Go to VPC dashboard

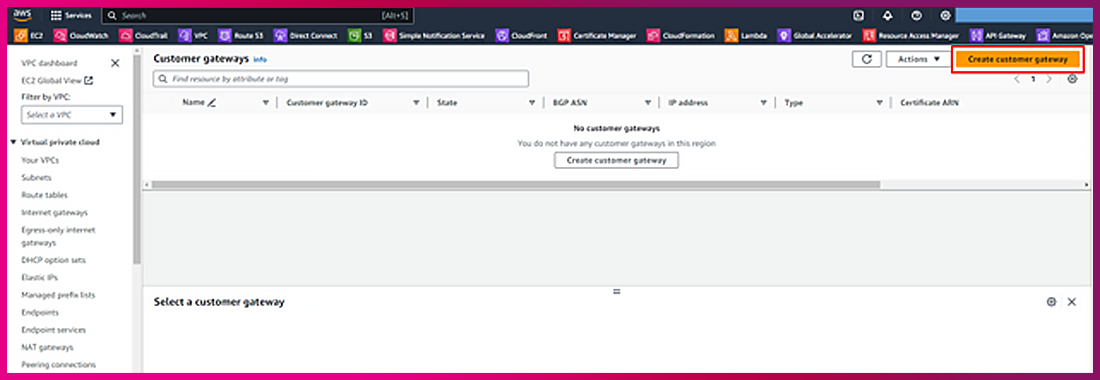pyautogui.click(x=49, y=63)
